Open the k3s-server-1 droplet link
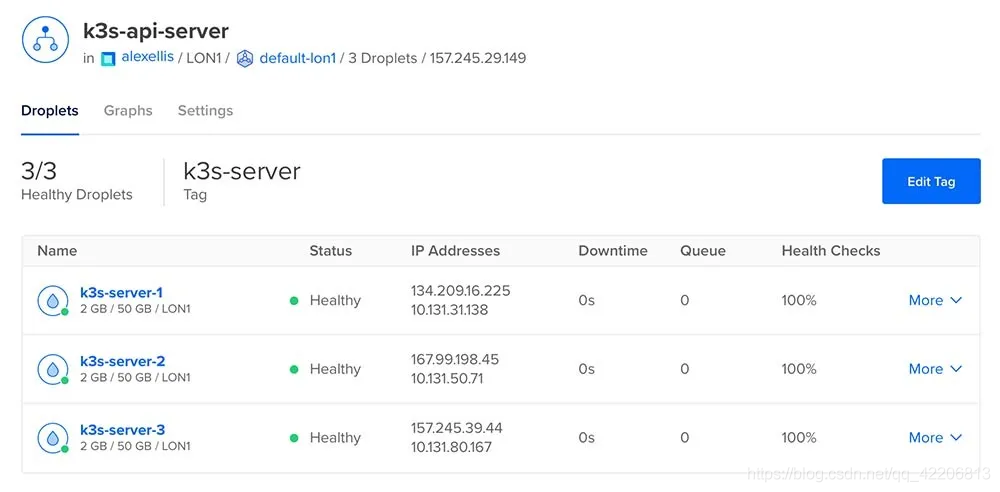 click(x=121, y=292)
